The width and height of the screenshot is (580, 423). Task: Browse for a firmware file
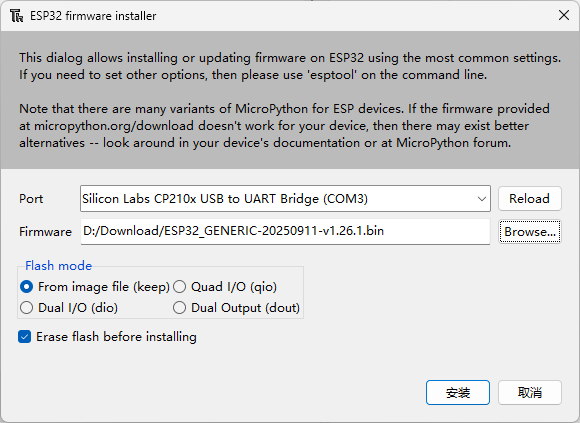coord(530,231)
